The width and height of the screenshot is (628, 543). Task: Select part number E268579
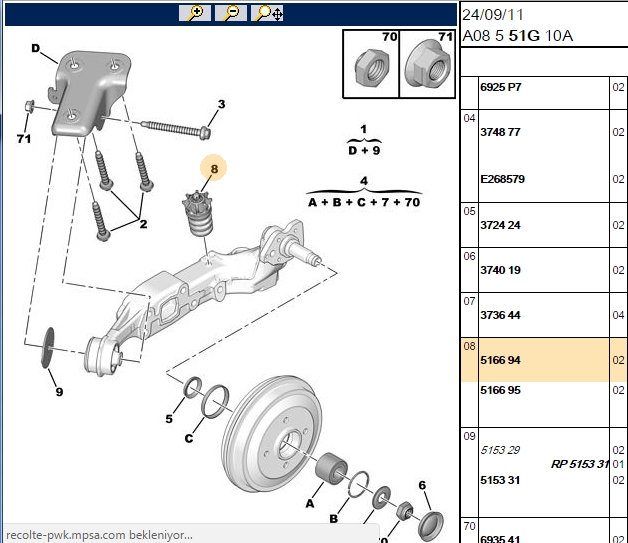click(x=503, y=179)
